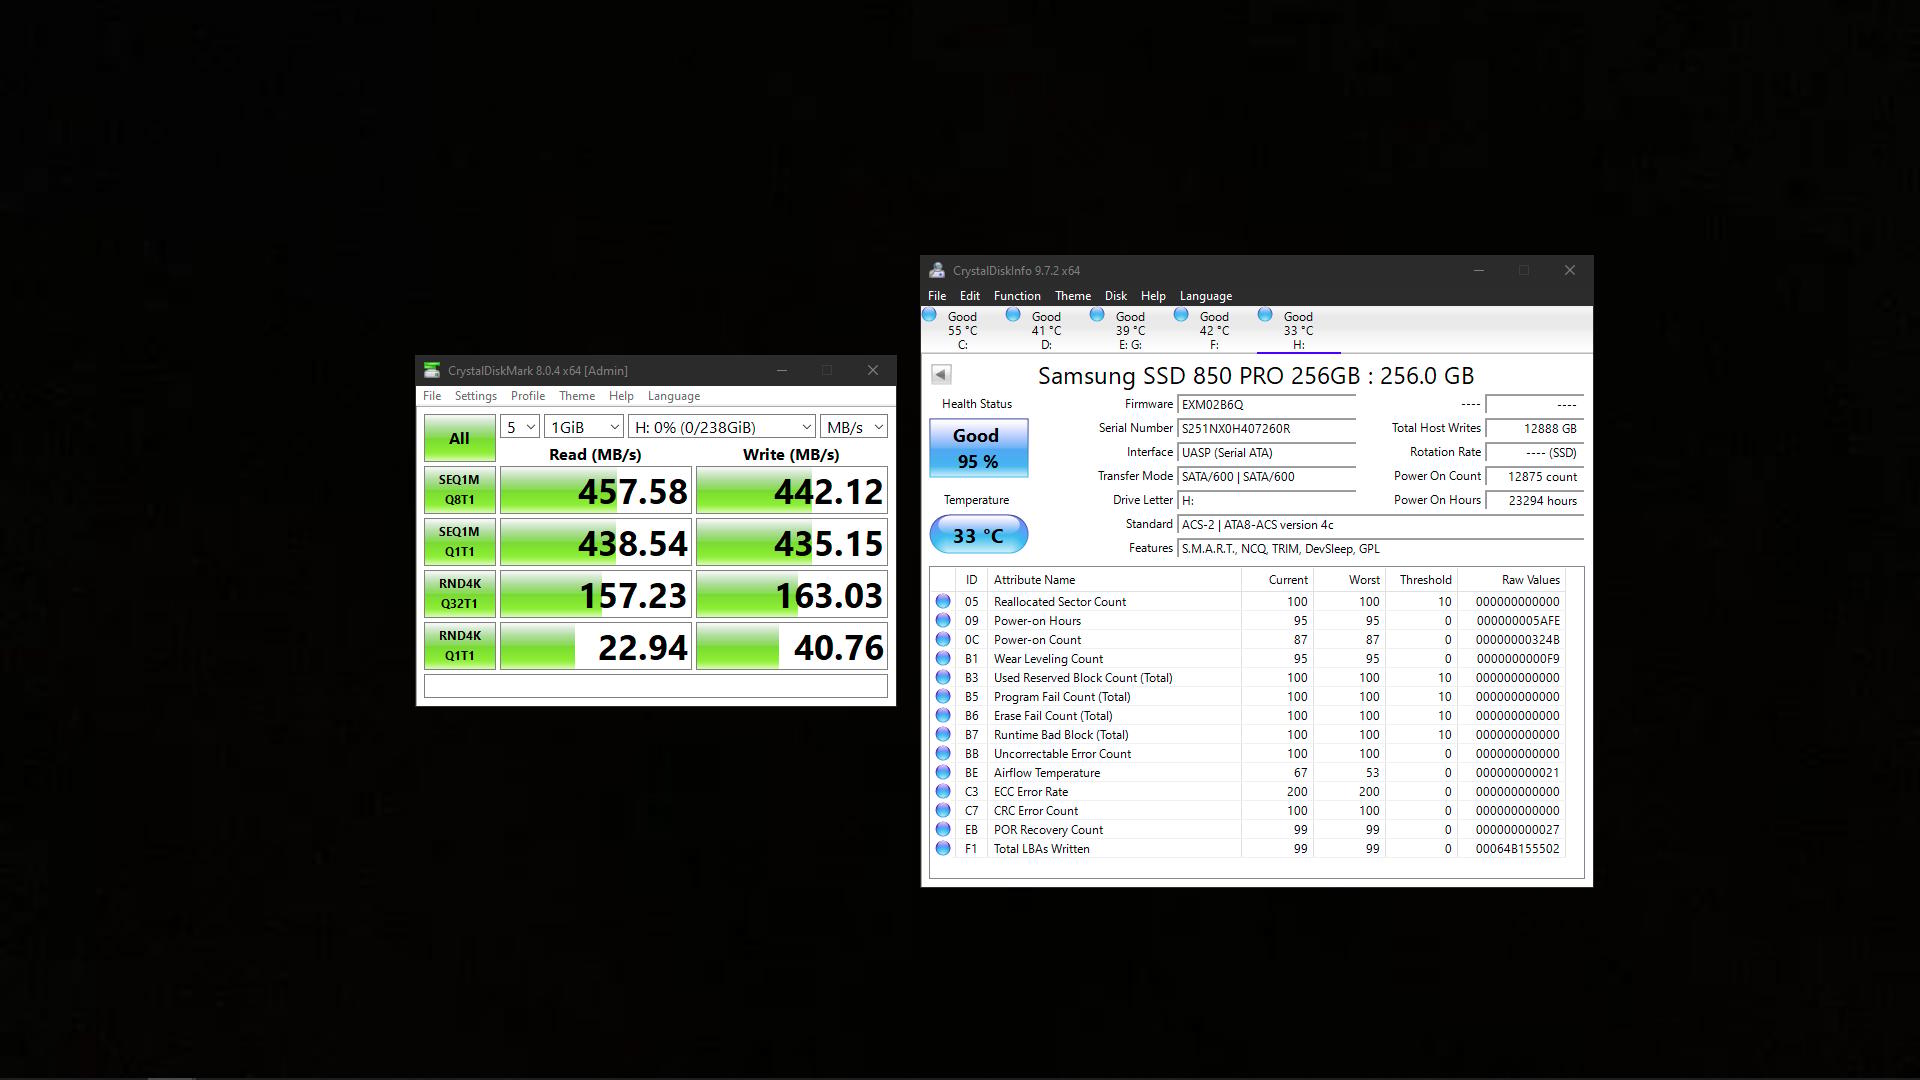1920x1080 pixels.
Task: Click the status orb for Used Reserved Block Count
Action: point(943,677)
